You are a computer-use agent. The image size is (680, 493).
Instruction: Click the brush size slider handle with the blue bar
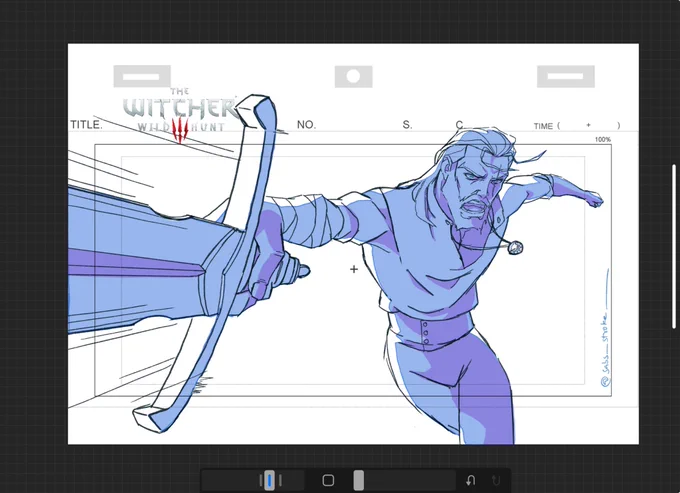click(x=270, y=480)
